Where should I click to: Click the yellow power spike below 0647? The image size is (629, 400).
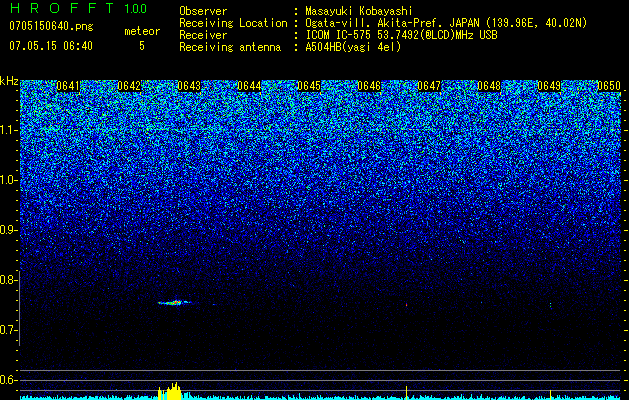(x=406, y=393)
